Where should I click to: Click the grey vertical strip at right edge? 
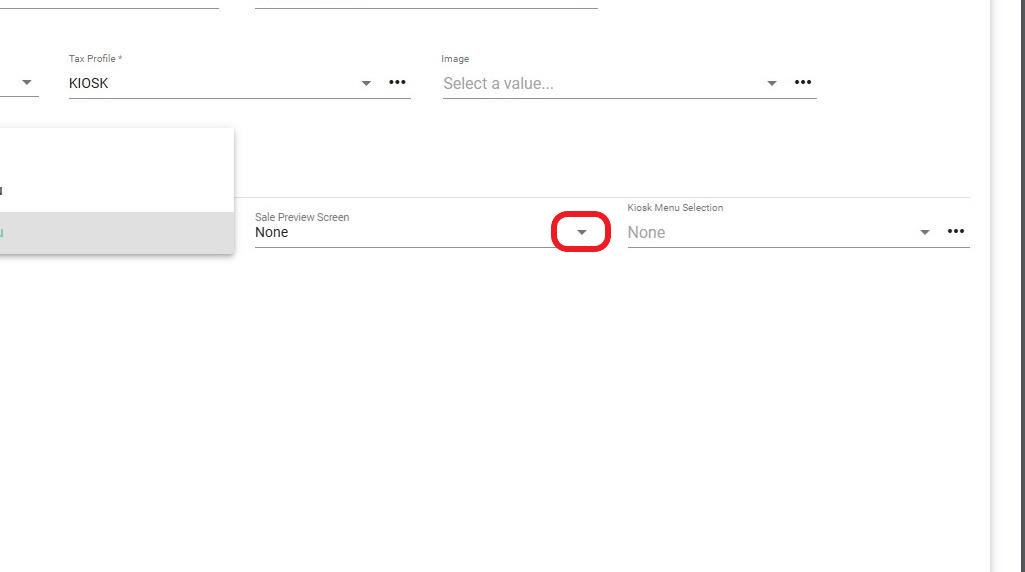click(x=1007, y=286)
